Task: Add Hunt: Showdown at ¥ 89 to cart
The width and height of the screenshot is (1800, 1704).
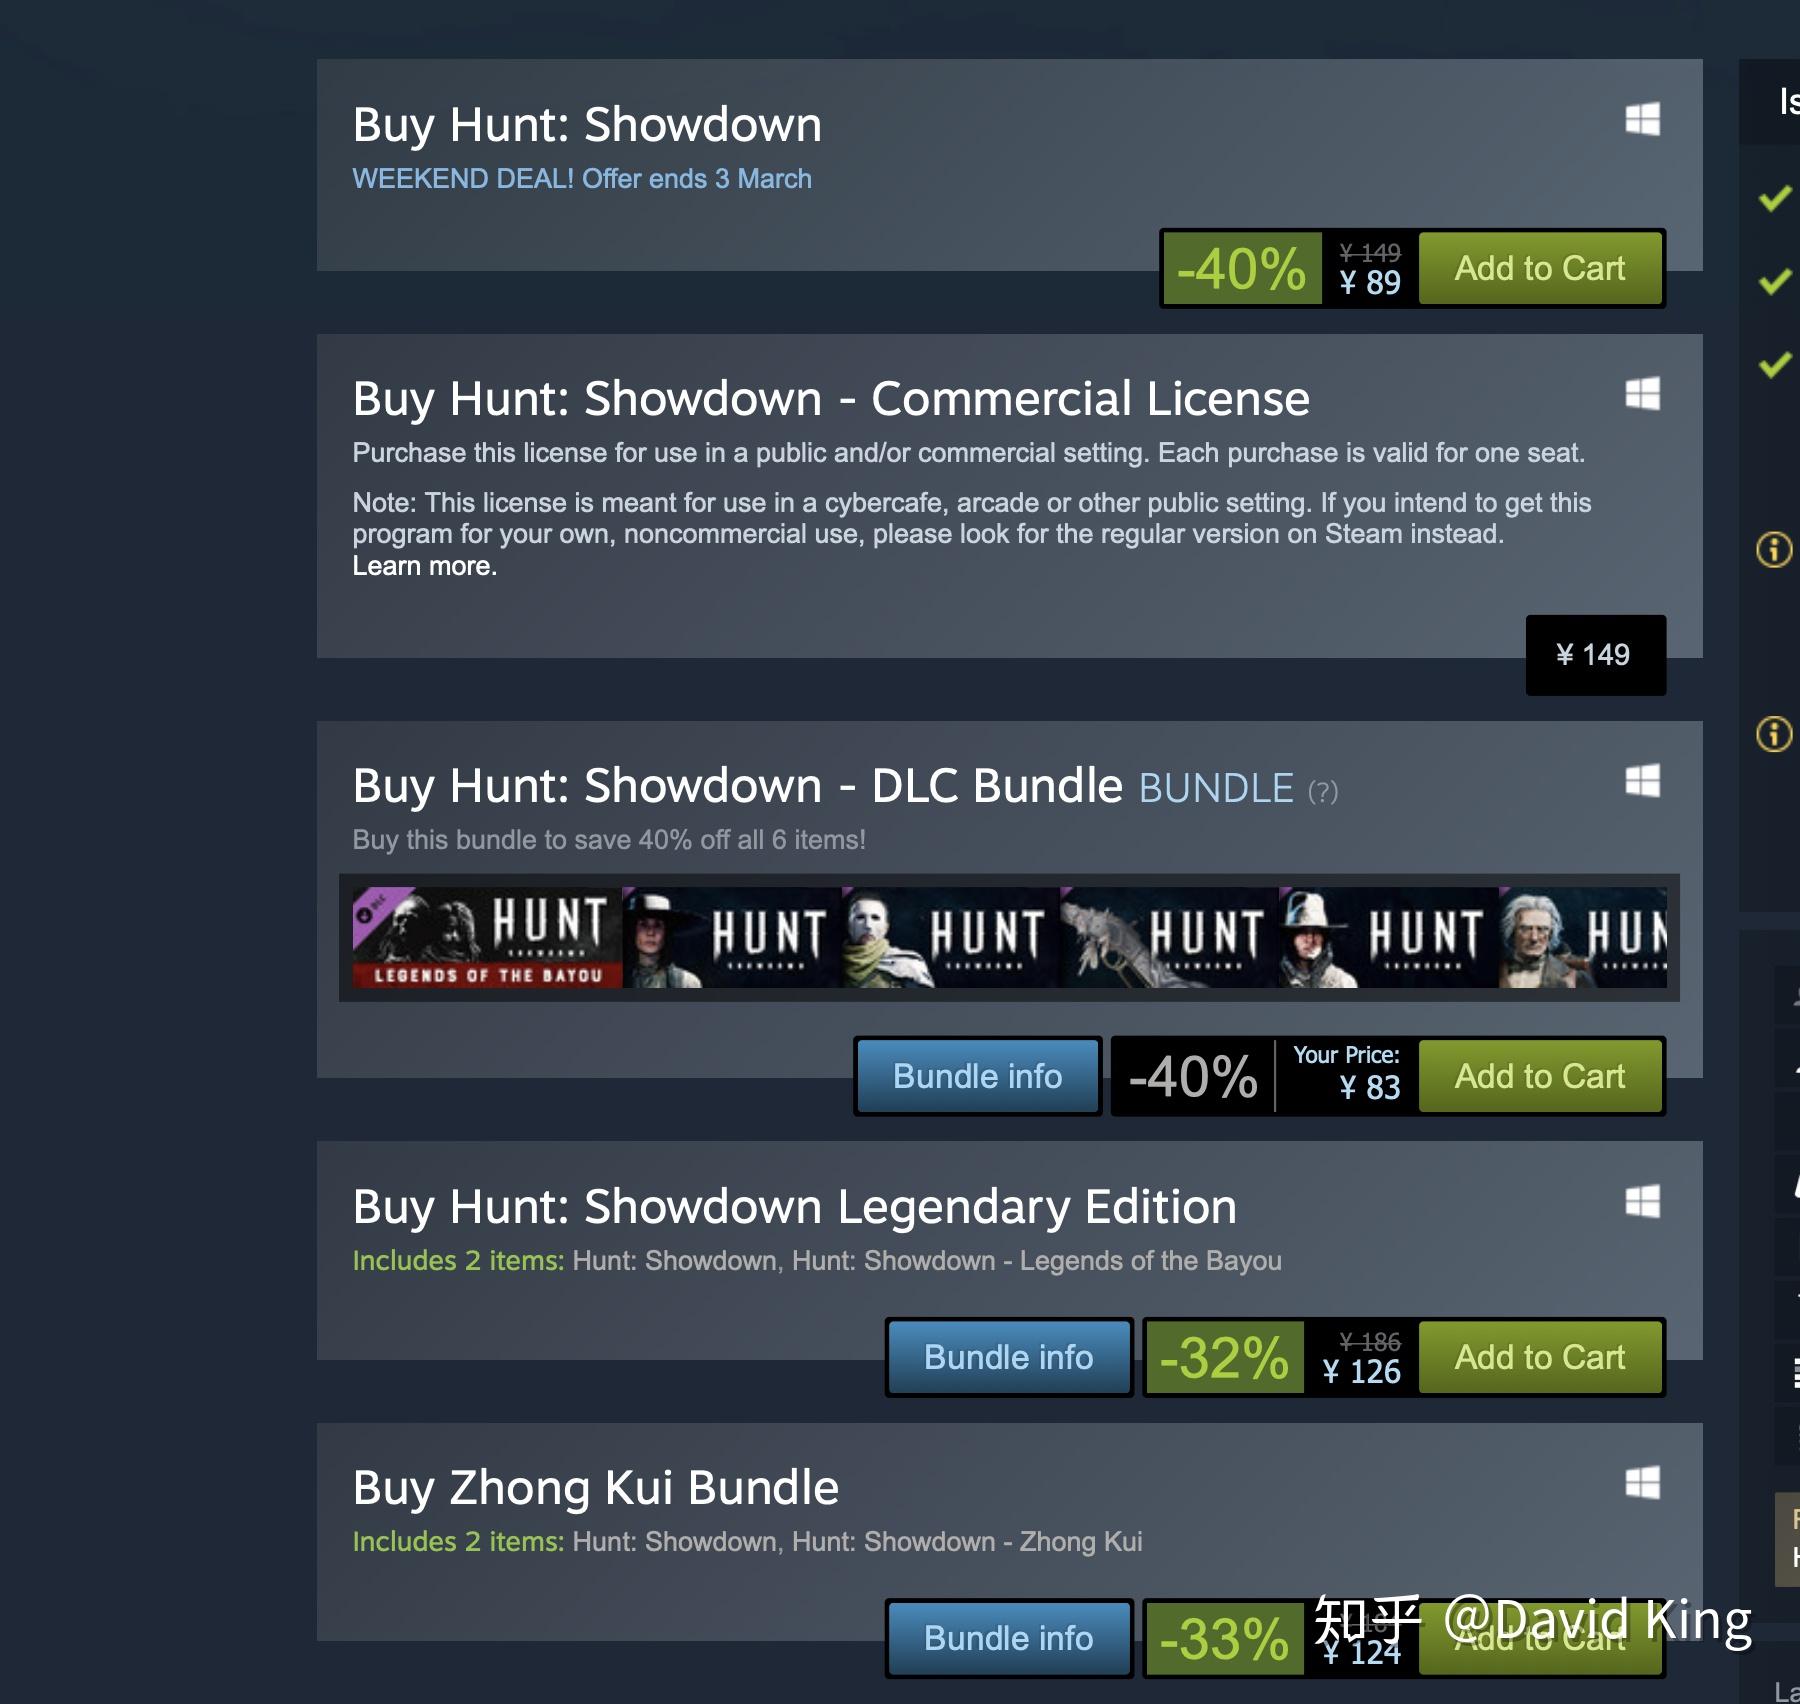Action: pyautogui.click(x=1539, y=268)
